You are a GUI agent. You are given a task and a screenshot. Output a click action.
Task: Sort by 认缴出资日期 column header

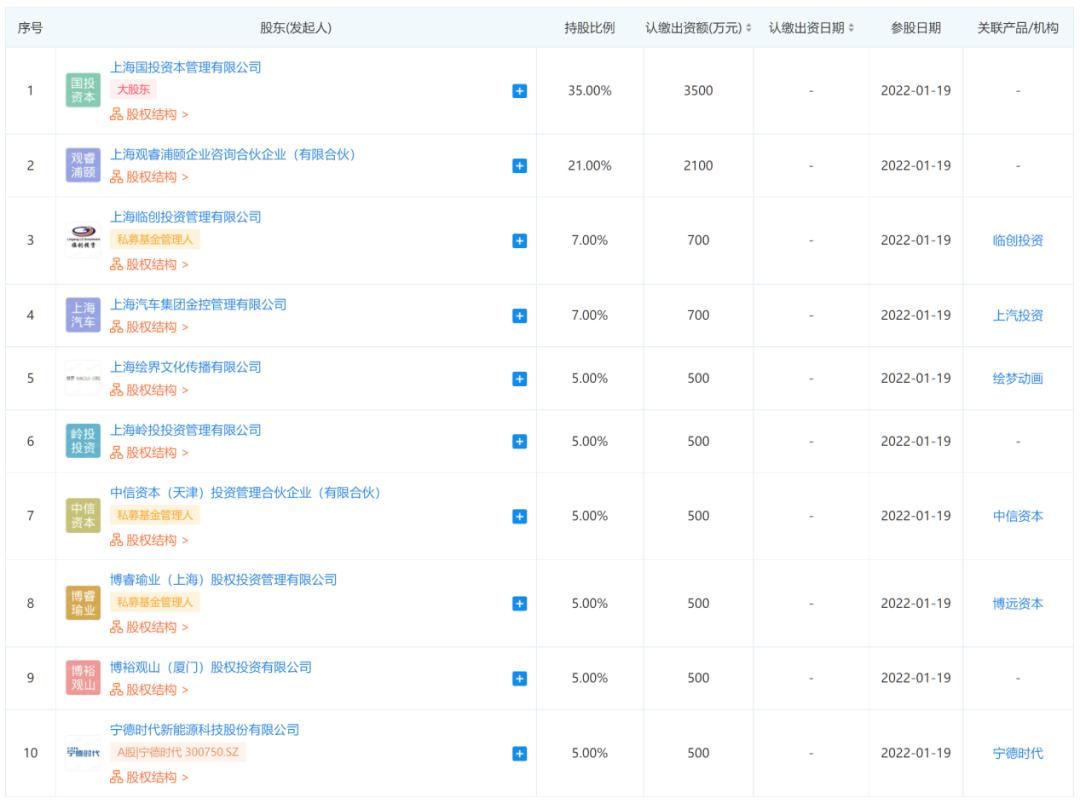point(811,28)
